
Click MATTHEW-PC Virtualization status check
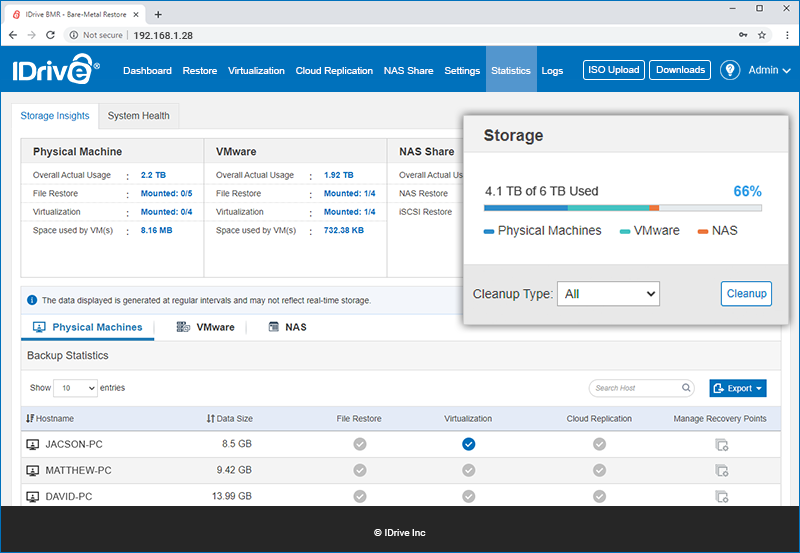(x=468, y=470)
